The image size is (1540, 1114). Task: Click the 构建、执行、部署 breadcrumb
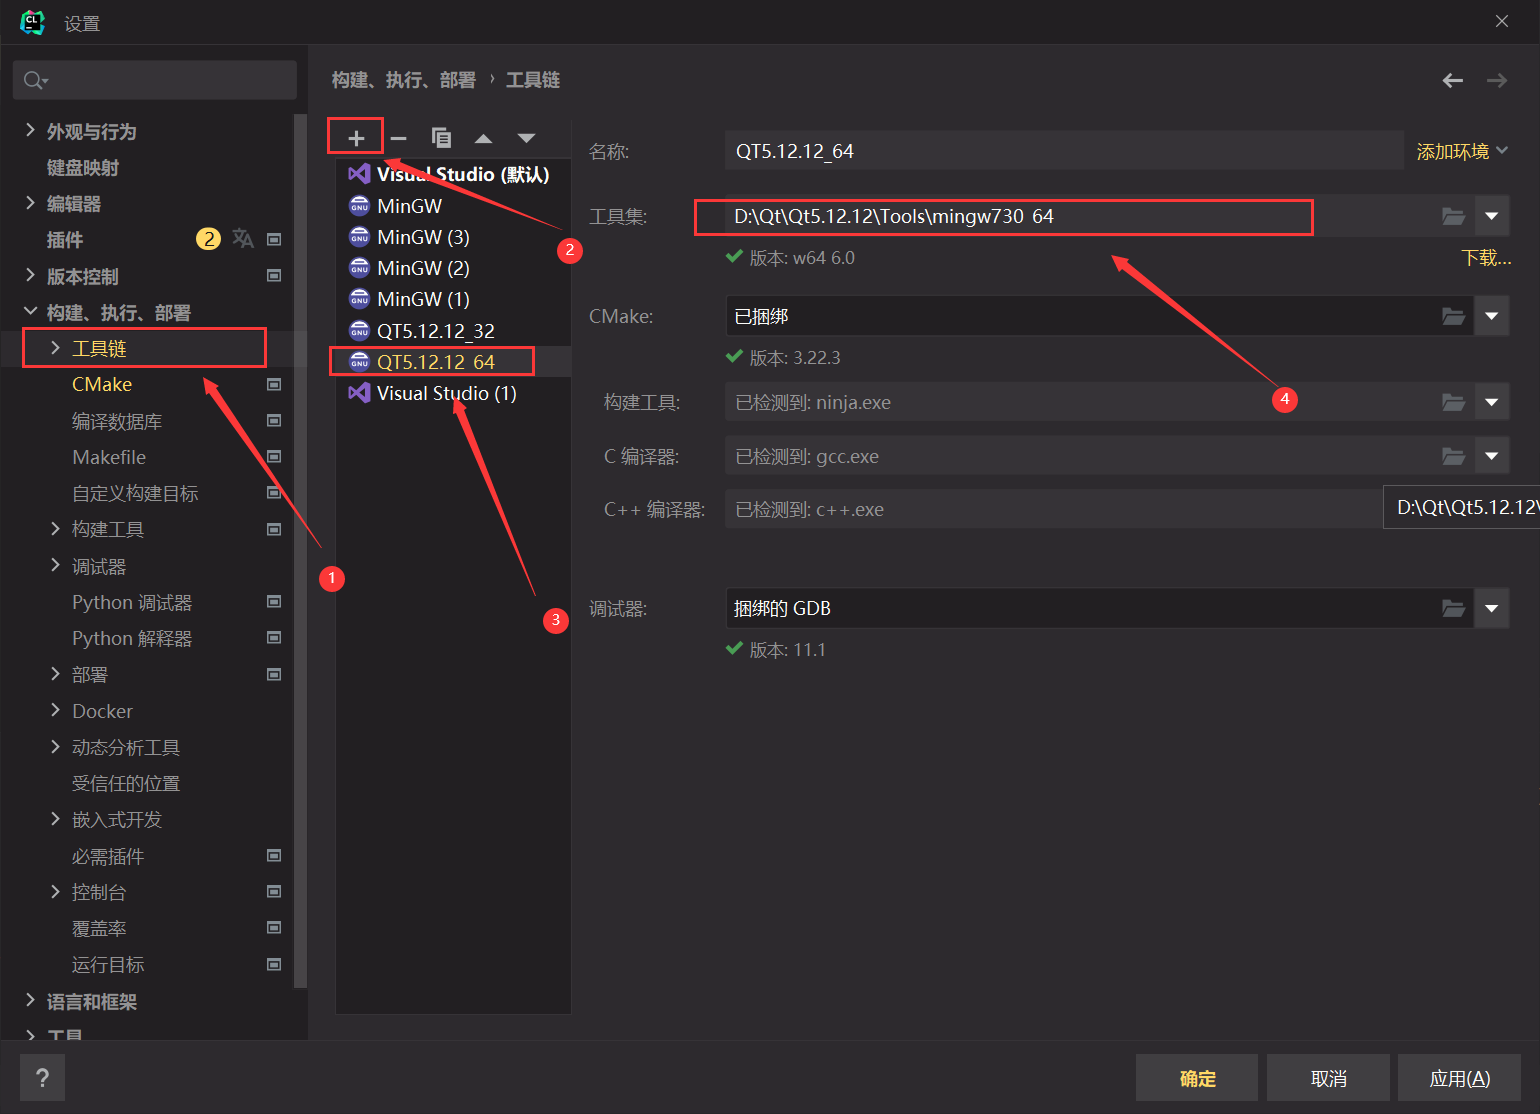coord(403,79)
